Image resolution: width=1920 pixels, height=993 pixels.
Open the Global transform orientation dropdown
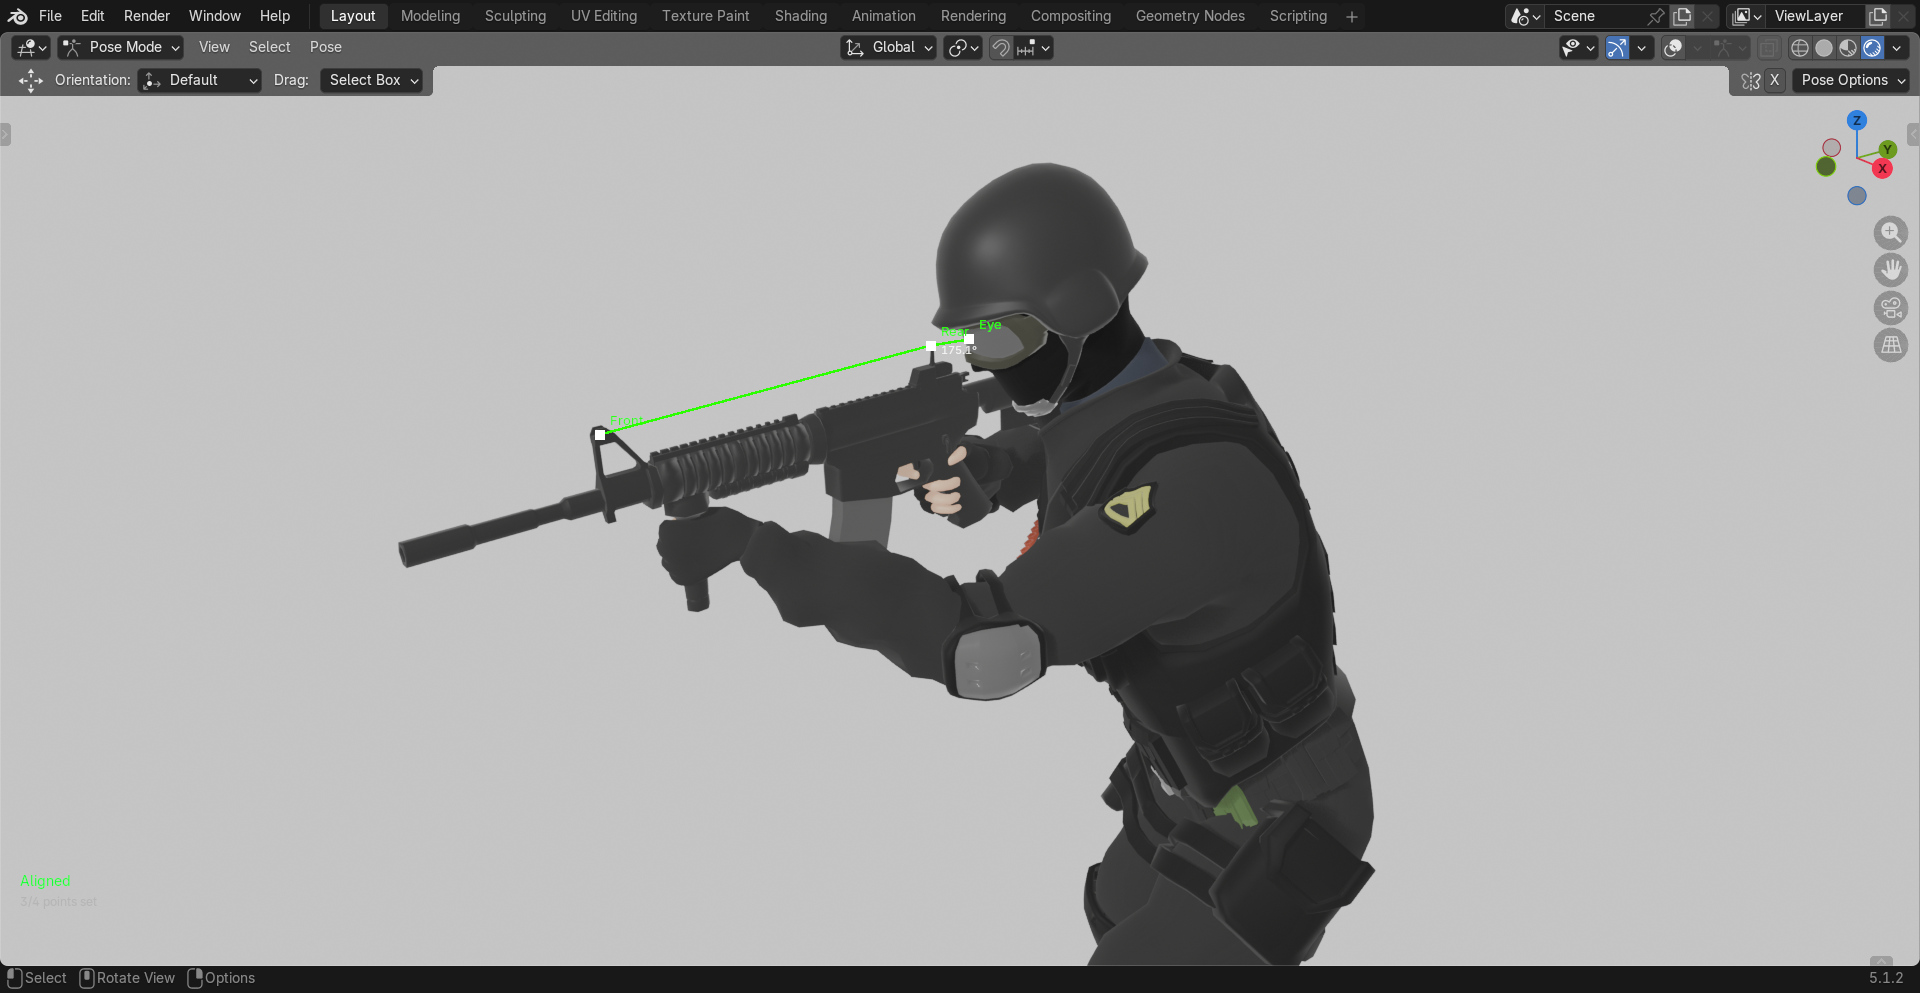888,47
